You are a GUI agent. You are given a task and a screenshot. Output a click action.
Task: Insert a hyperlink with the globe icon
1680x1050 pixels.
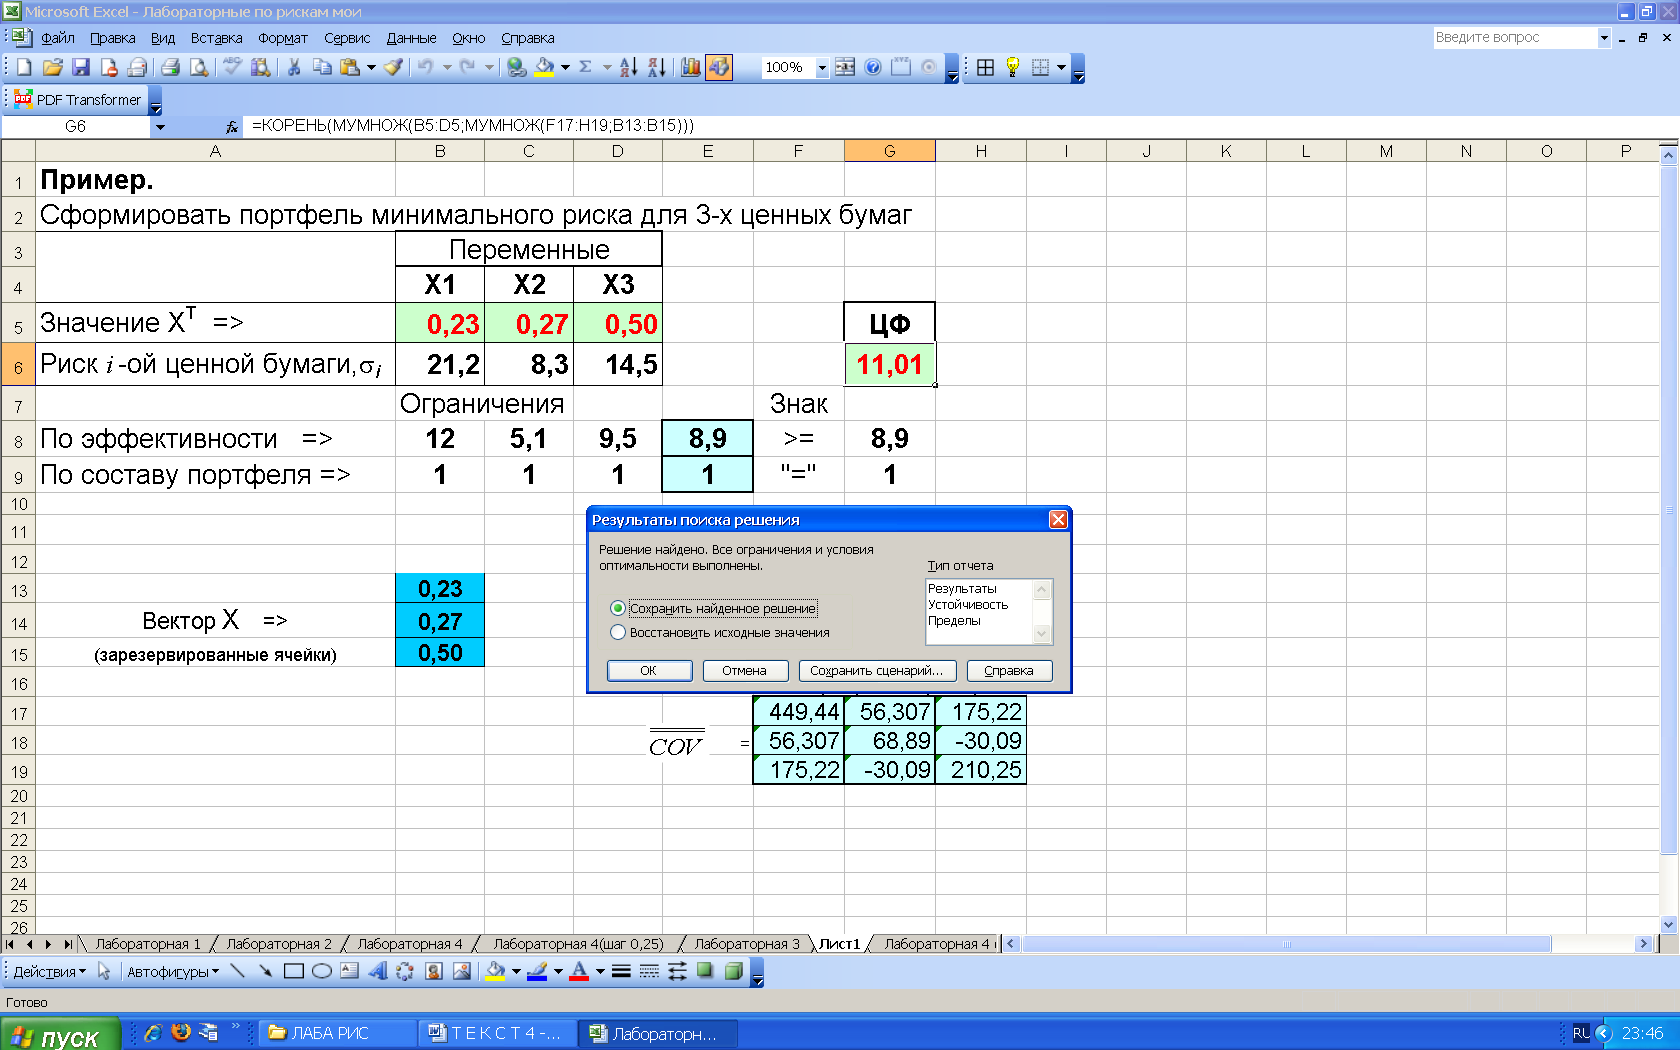[516, 67]
